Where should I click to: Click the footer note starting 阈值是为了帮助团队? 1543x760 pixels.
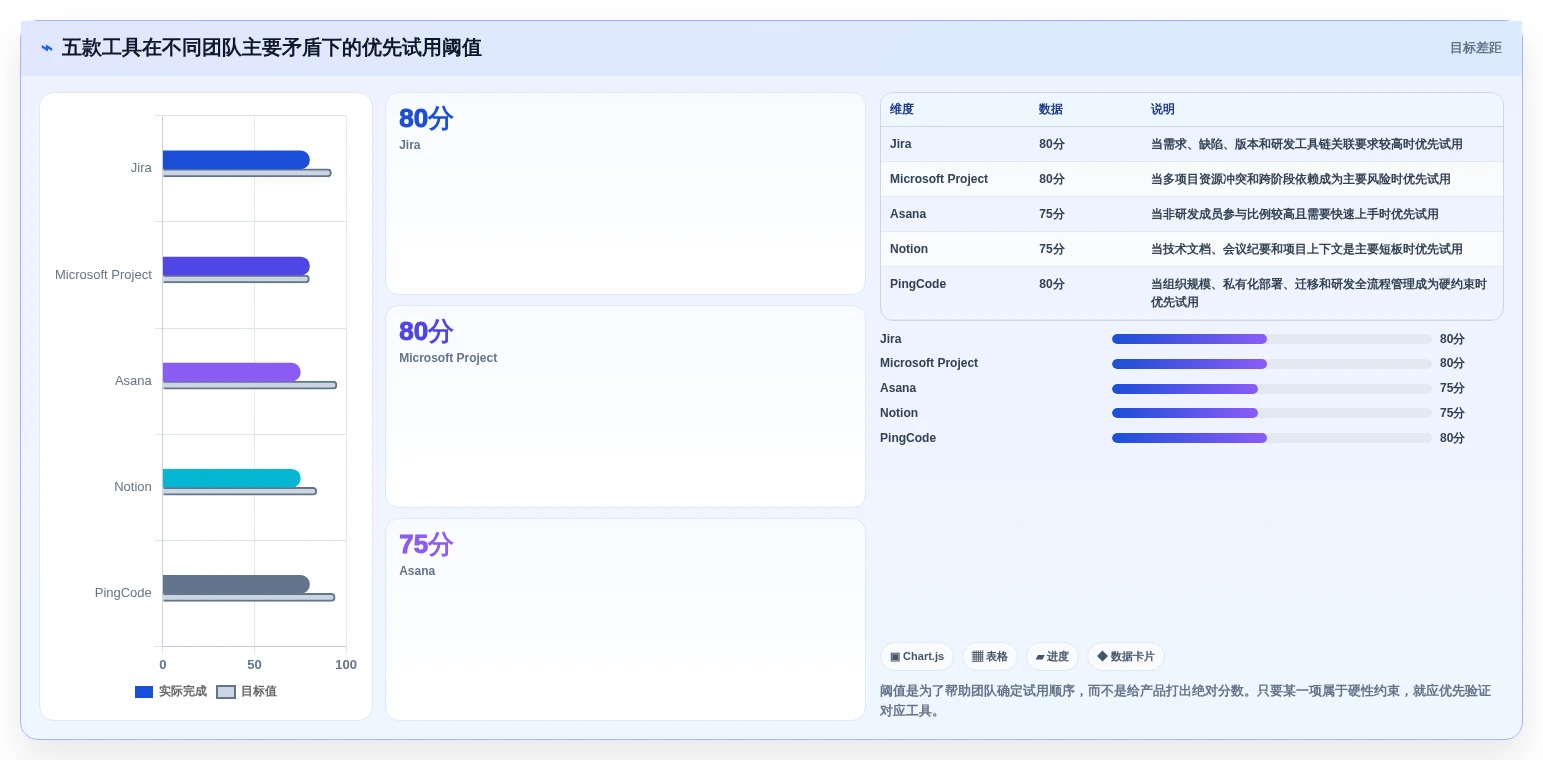[x=1185, y=701]
